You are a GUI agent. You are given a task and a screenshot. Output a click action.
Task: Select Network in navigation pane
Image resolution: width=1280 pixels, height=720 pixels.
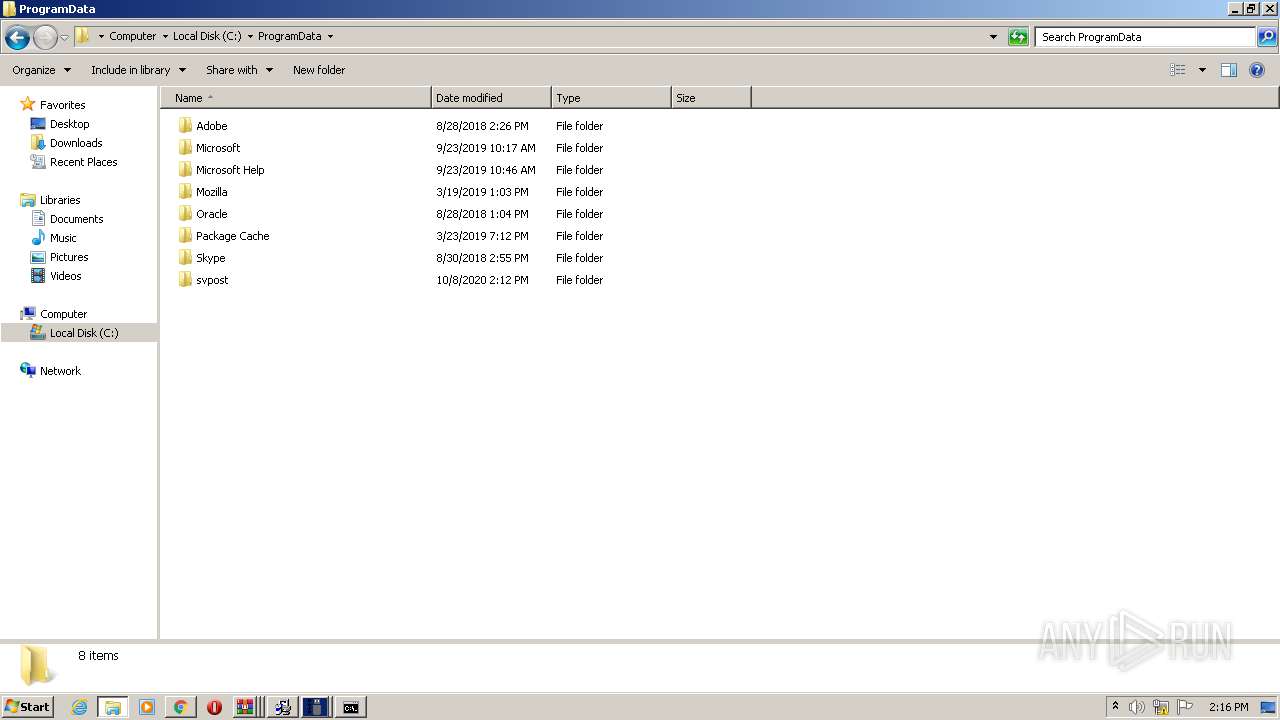pyautogui.click(x=60, y=371)
